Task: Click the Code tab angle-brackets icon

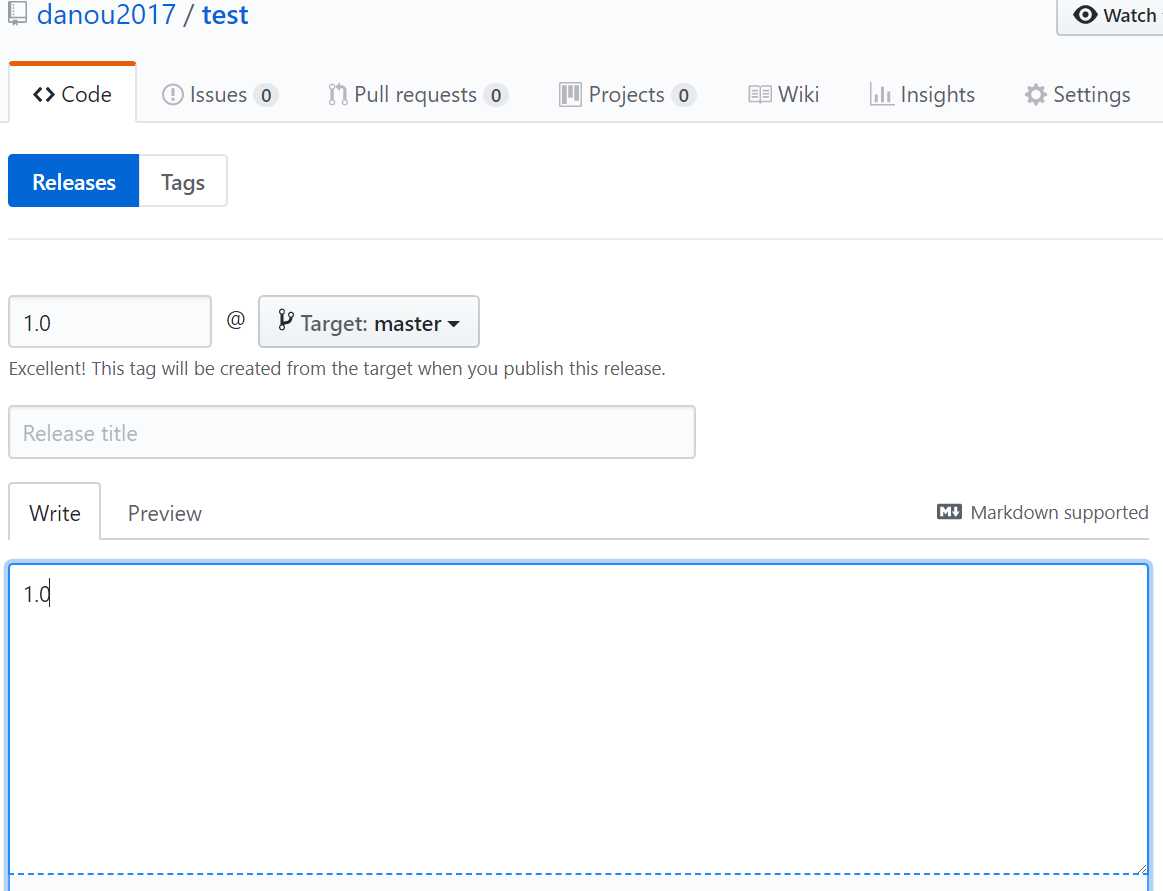Action: coord(44,94)
